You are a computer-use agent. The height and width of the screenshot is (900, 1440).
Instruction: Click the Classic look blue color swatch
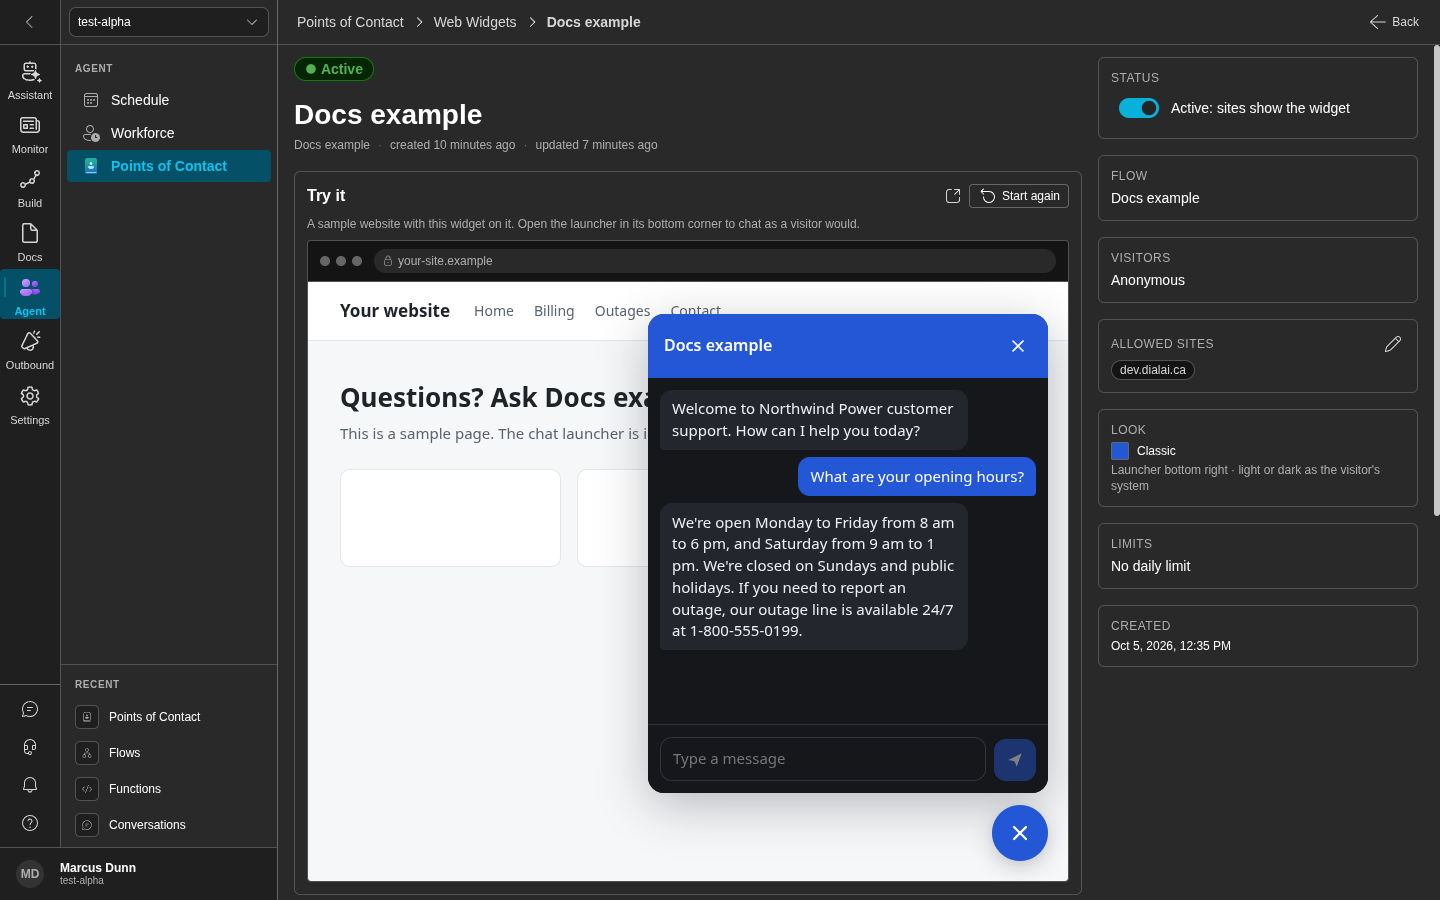click(x=1120, y=451)
